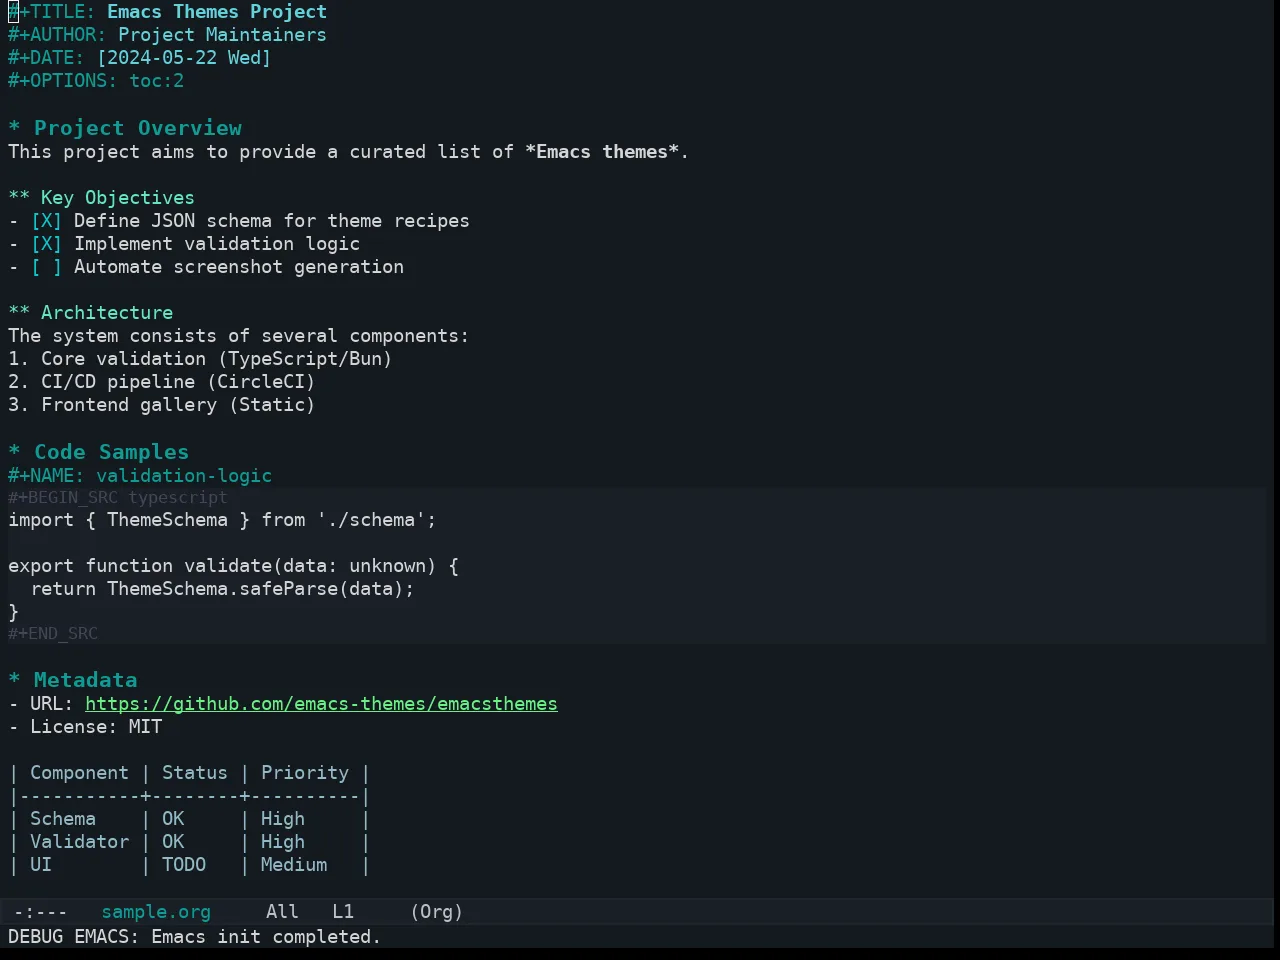1280x960 pixels.
Task: Click the 'Emacs Themes Project' title text
Action: pos(217,12)
